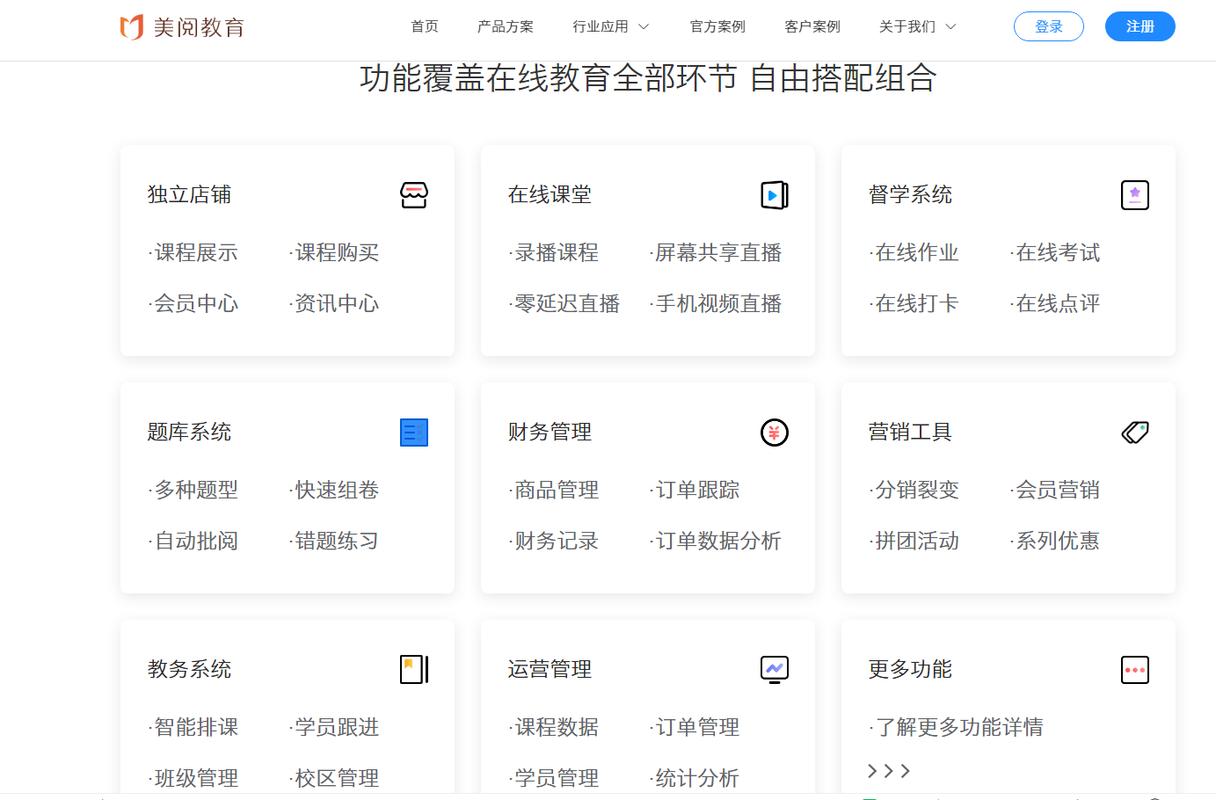Screen dimensions: 1216x800
Task: Click the 更多功能 card title
Action: [x=910, y=669]
